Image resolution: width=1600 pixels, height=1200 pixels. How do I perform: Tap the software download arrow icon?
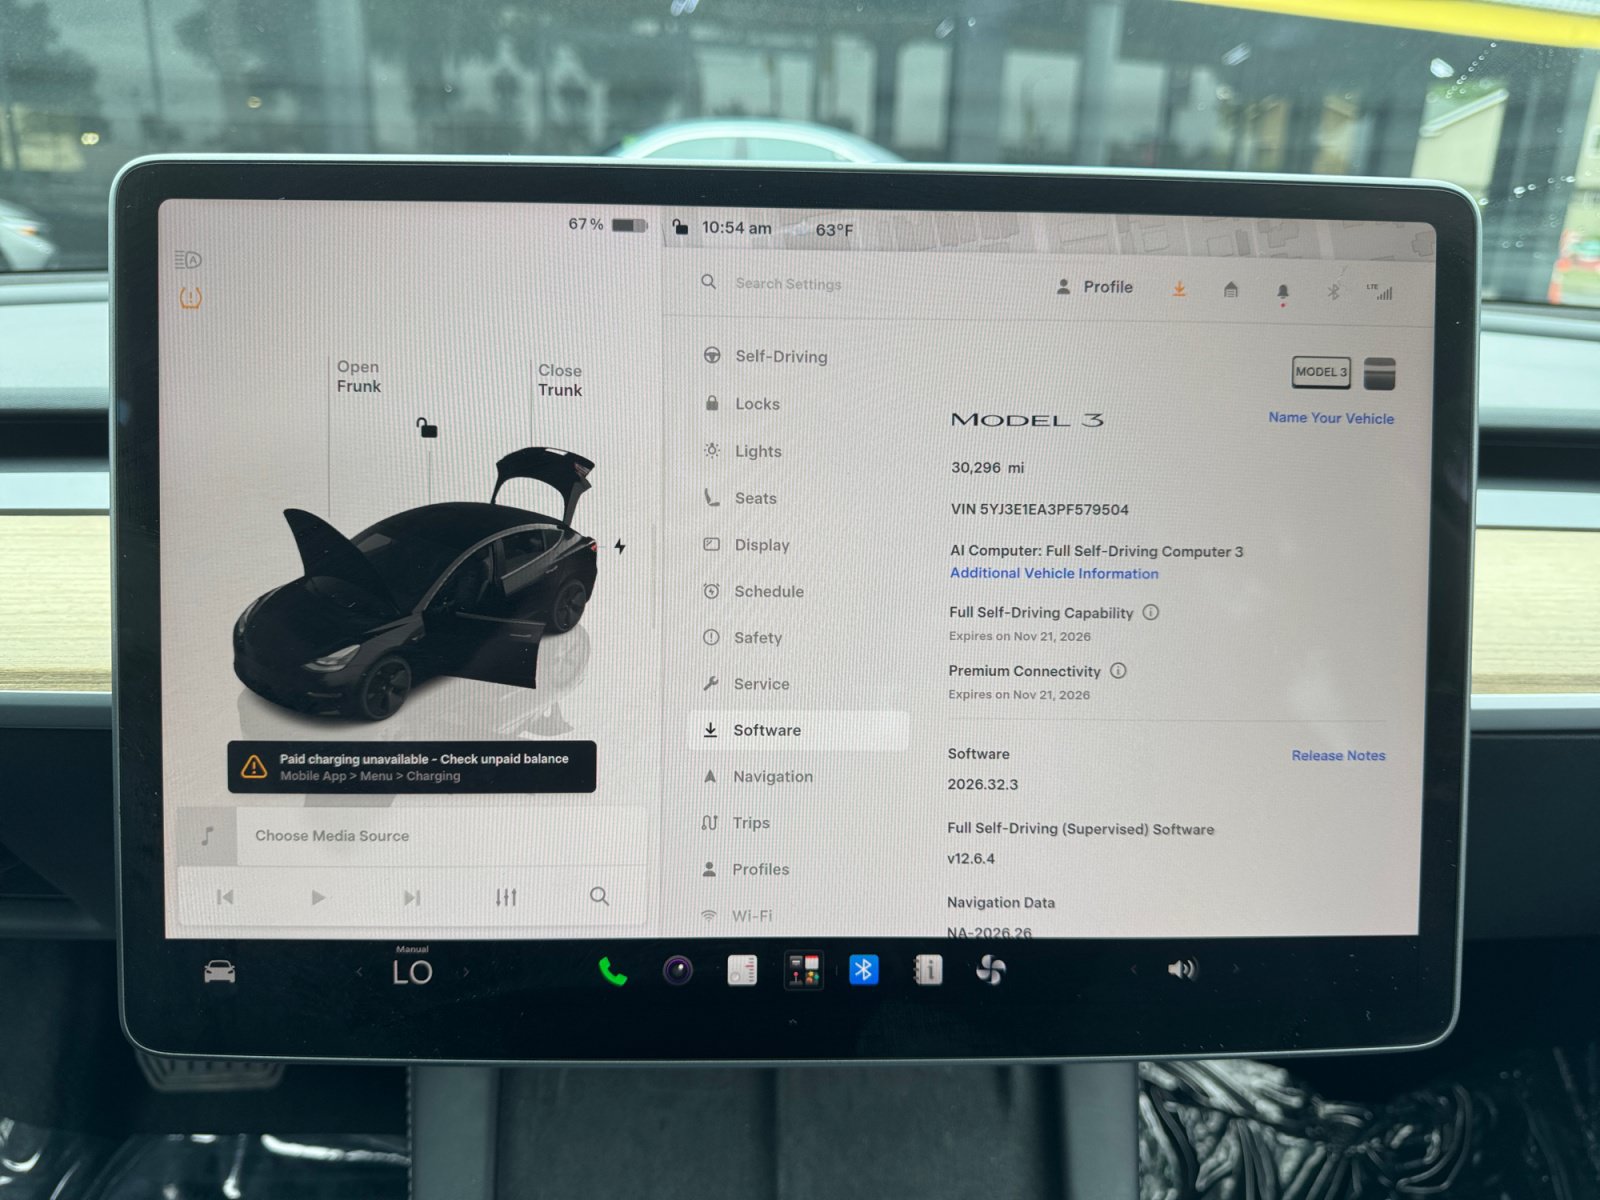[x=1180, y=289]
